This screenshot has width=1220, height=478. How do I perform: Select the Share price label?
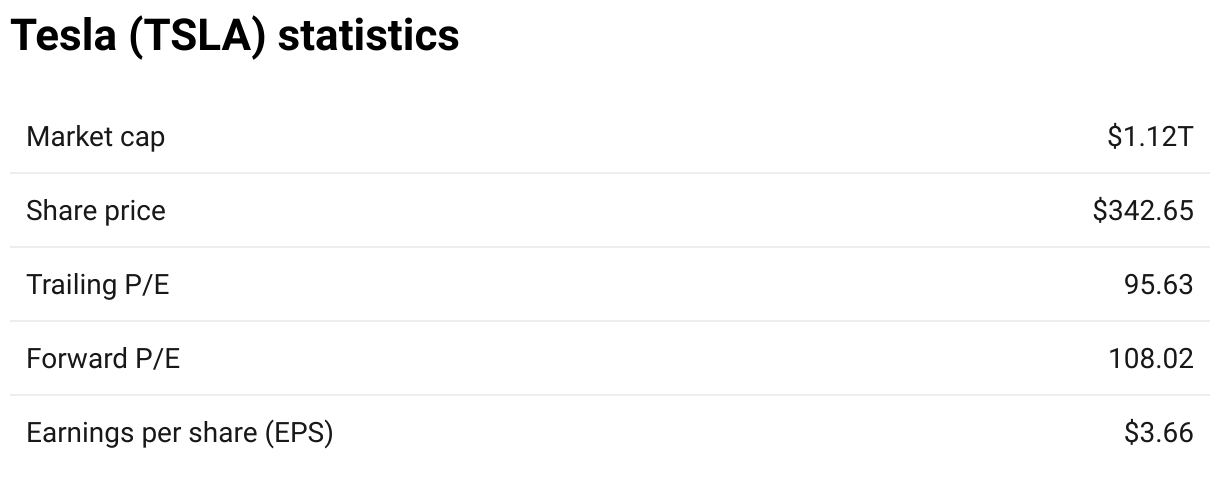pyautogui.click(x=96, y=211)
